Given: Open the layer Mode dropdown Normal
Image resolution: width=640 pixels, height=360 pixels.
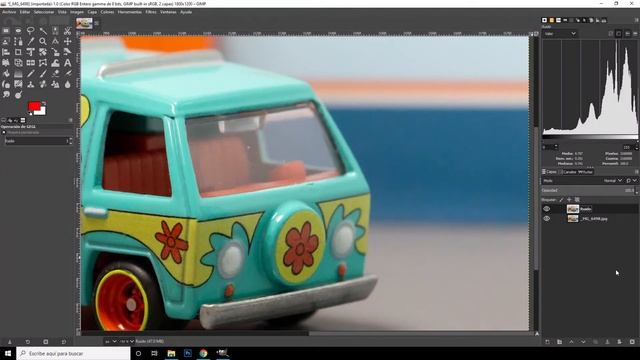Looking at the screenshot, I should [x=613, y=180].
